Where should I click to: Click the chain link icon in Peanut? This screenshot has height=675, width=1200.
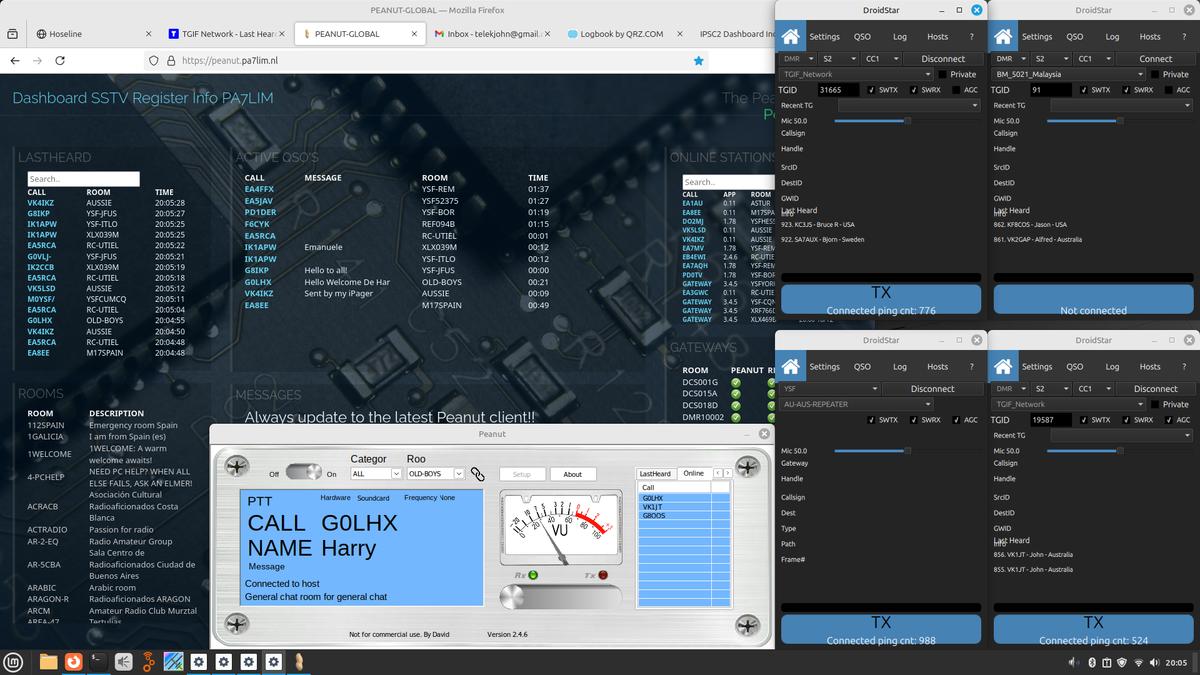(478, 474)
